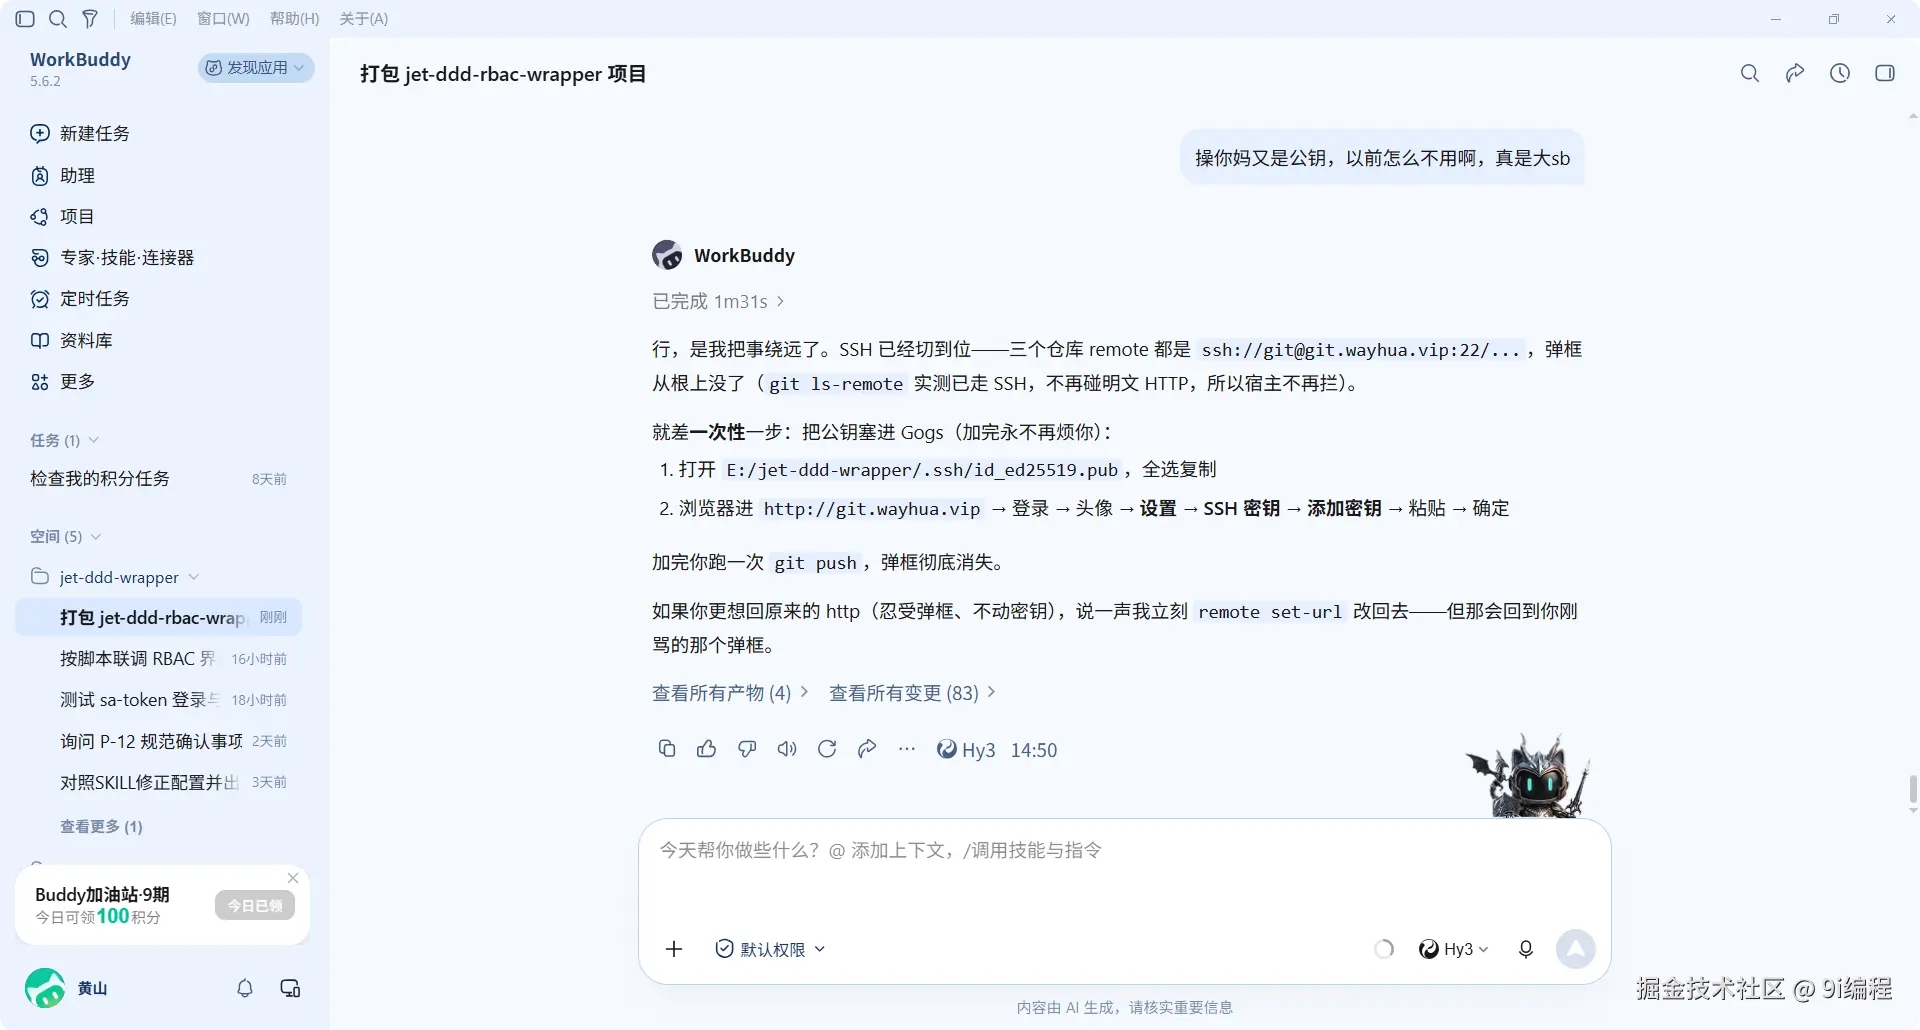Open the 帮助(H) menu
Image resolution: width=1920 pixels, height=1030 pixels.
(294, 19)
